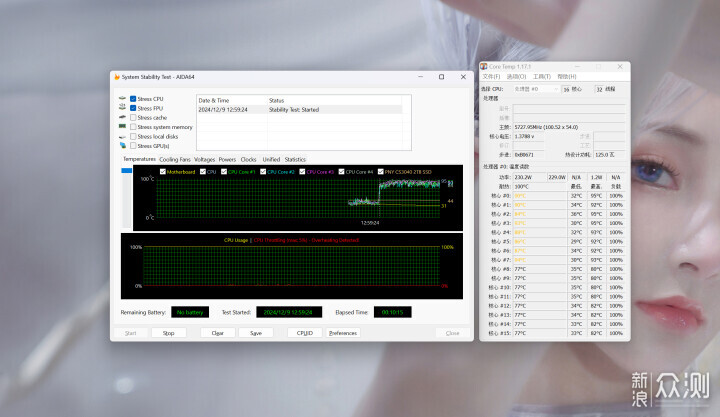Click the AIDA64 window title icon
Image resolution: width=720 pixels, height=417 pixels.
pos(116,77)
